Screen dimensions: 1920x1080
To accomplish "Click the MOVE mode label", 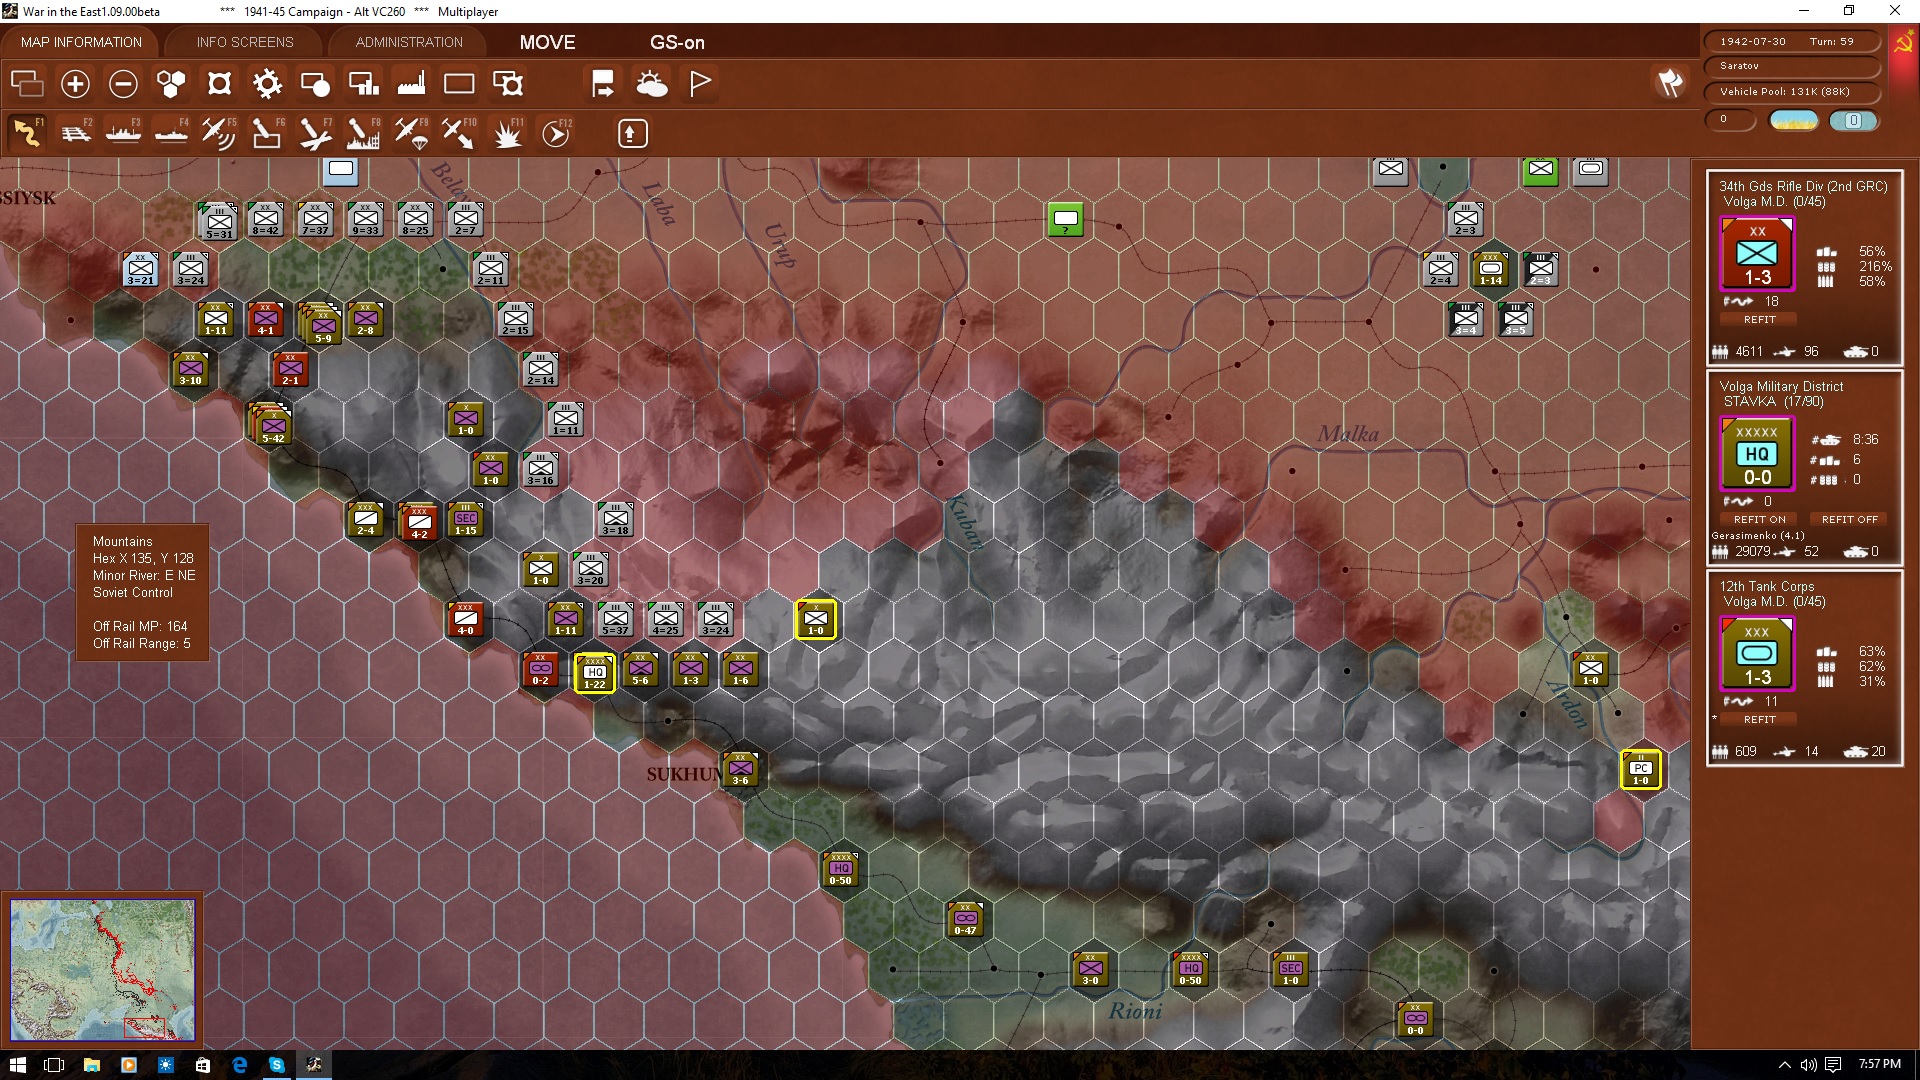I will point(547,42).
